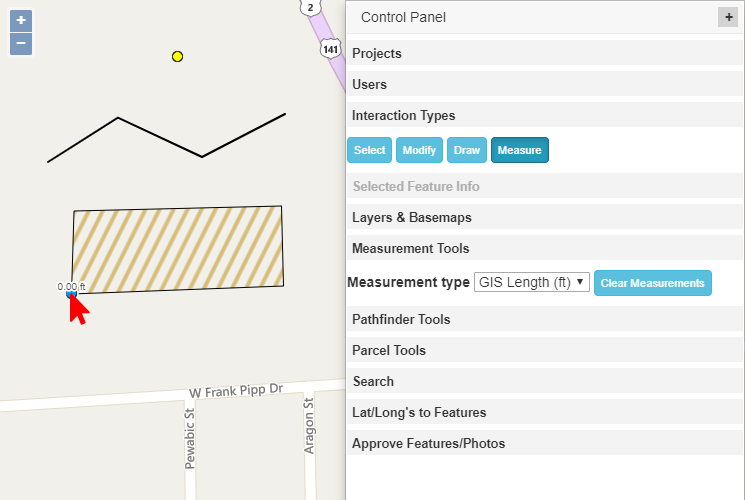Zoom out with the minus map button
745x500 pixels.
(x=21, y=44)
